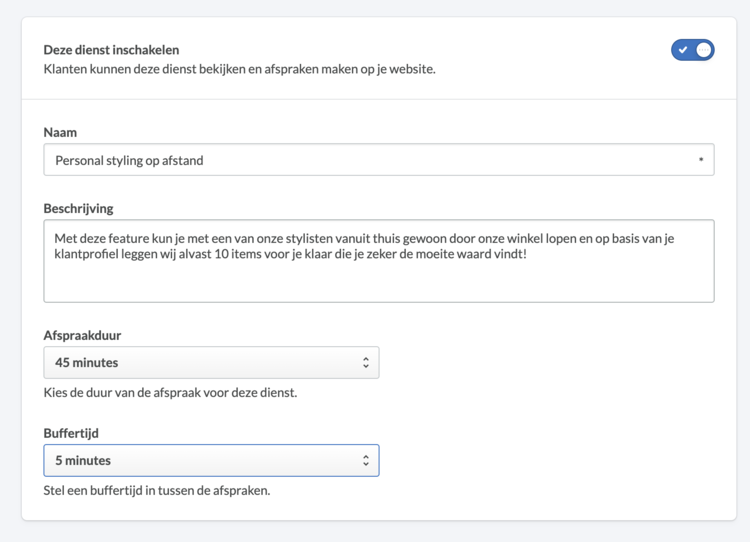The height and width of the screenshot is (542, 750).
Task: Disable the 'Deze dienst inschakelen' toggle
Action: [x=693, y=50]
